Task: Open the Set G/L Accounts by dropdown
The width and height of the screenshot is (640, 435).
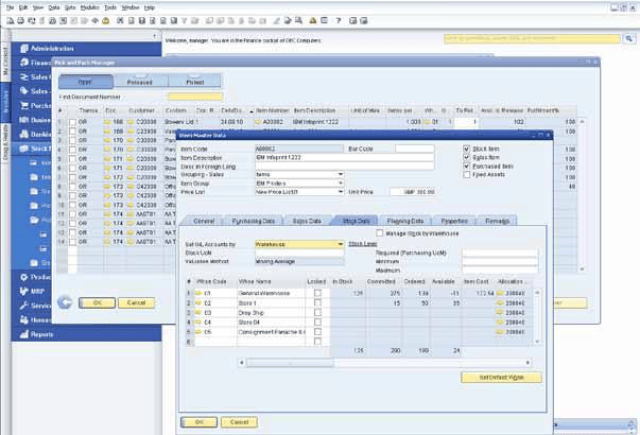Action: pyautogui.click(x=340, y=243)
